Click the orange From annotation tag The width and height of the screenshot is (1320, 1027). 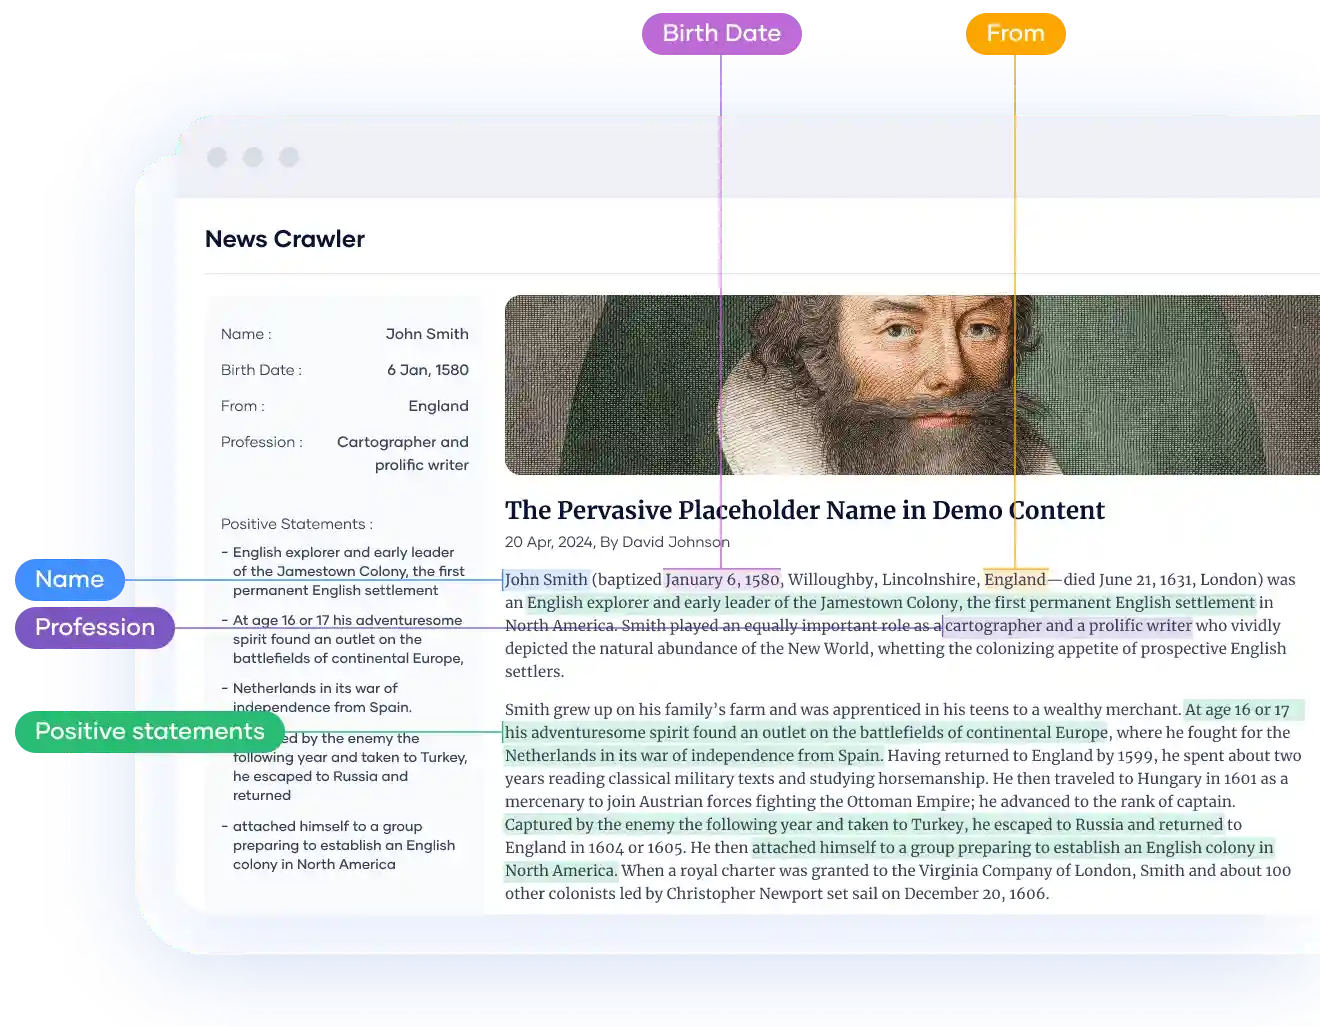[1015, 33]
